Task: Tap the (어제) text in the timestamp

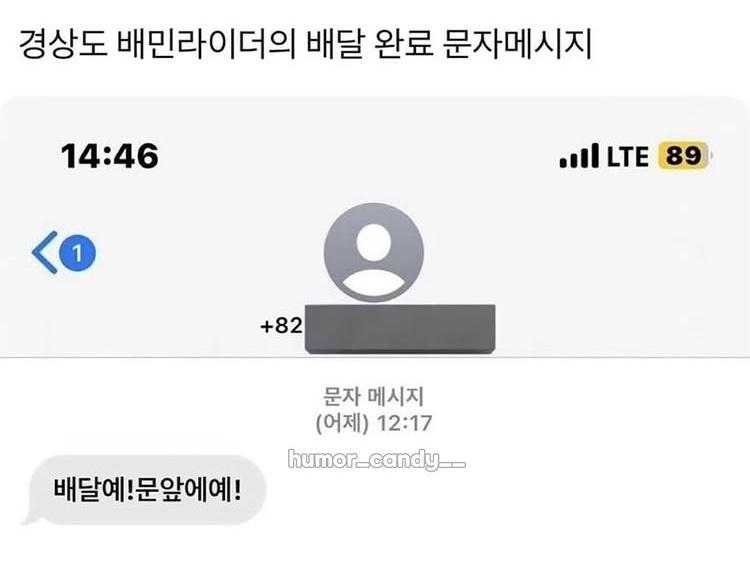Action: (x=342, y=423)
